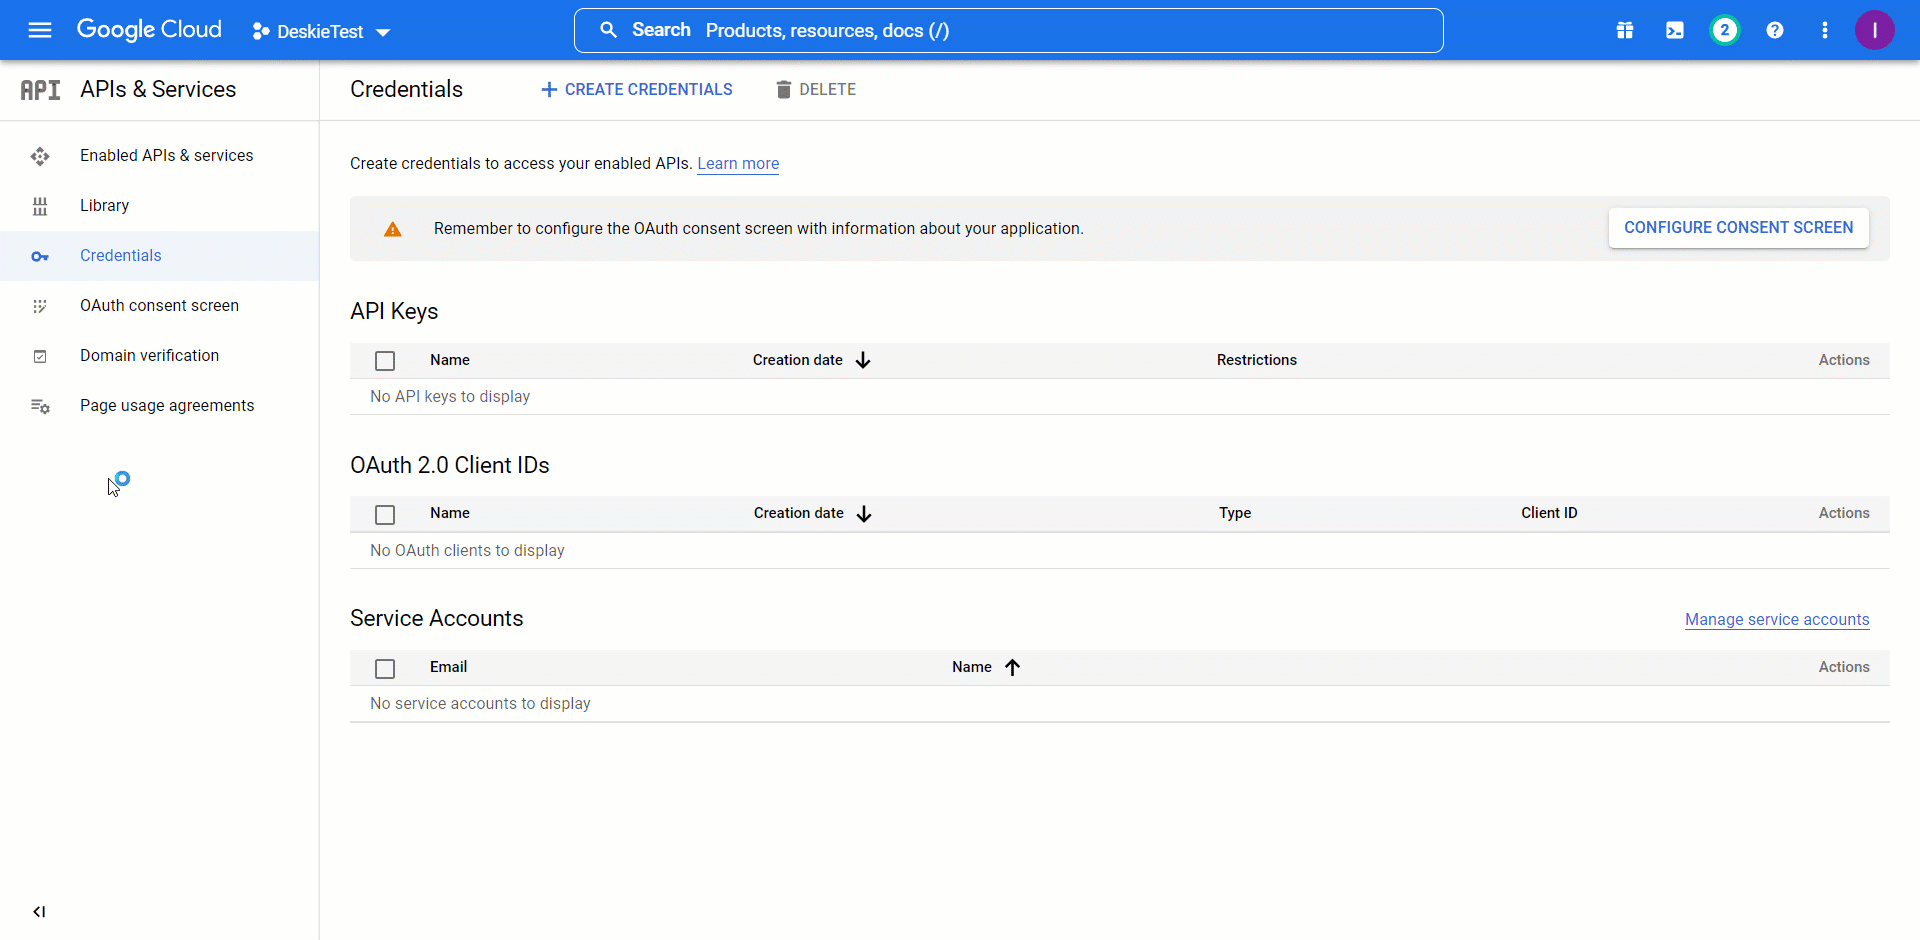Click the OAuth Type column header
This screenshot has width=1920, height=940.
click(1235, 513)
